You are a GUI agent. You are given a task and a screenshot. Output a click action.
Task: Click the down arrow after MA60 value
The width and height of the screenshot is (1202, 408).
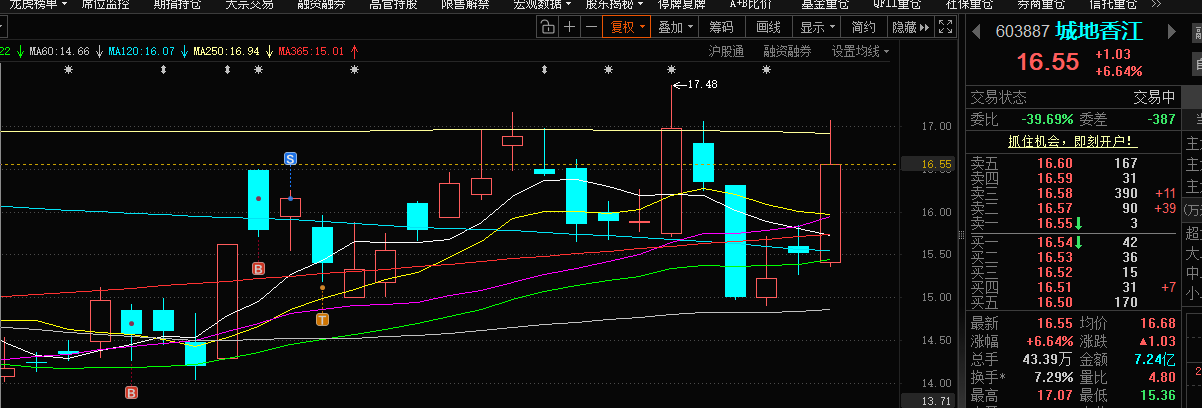tap(100, 51)
